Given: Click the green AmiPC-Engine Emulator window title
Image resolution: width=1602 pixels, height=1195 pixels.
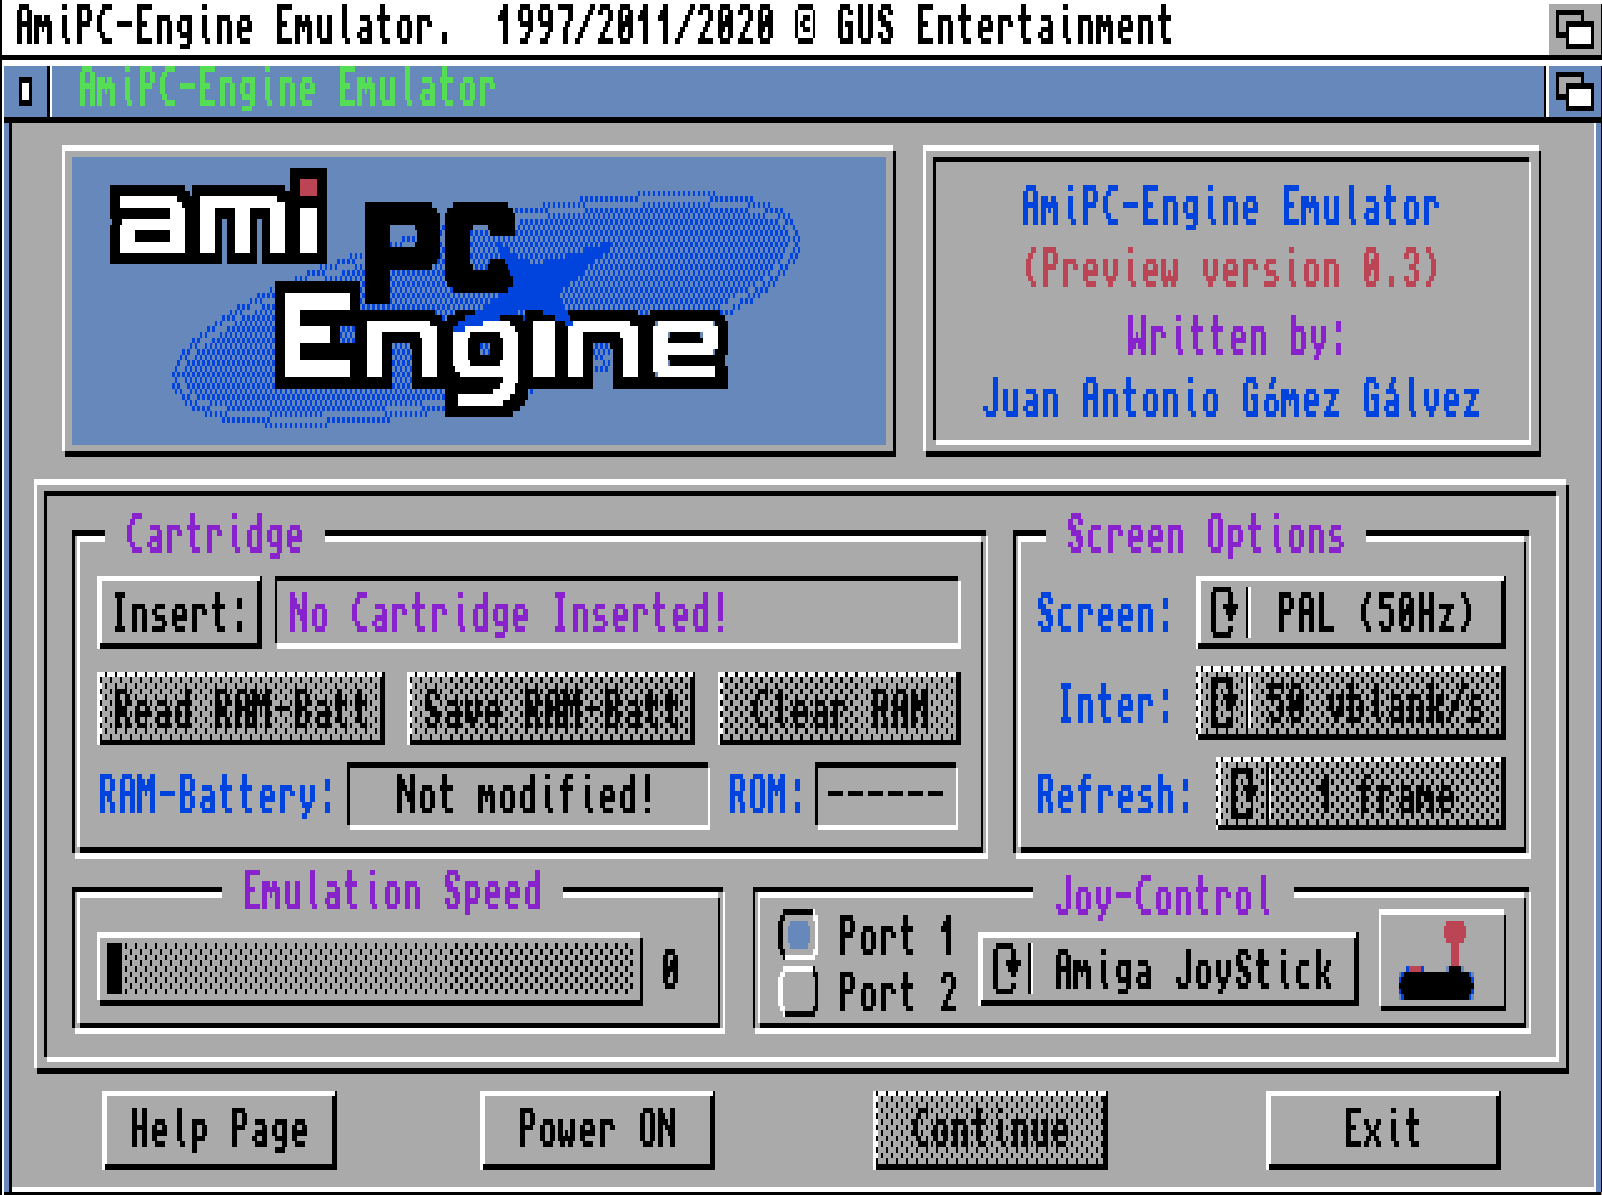Looking at the screenshot, I should pyautogui.click(x=287, y=90).
